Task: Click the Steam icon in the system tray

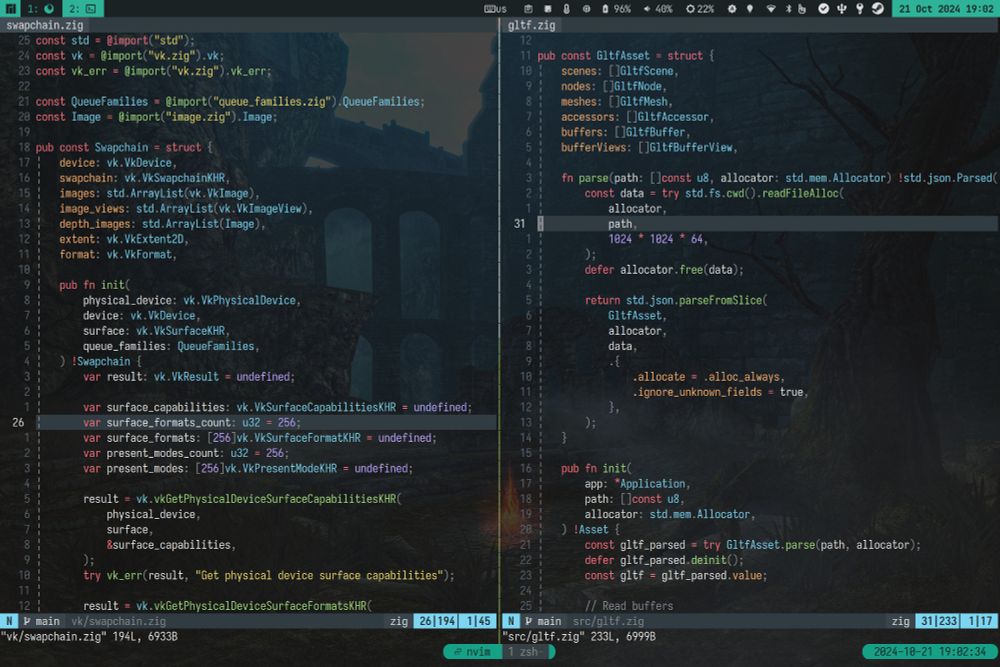Action: point(877,7)
